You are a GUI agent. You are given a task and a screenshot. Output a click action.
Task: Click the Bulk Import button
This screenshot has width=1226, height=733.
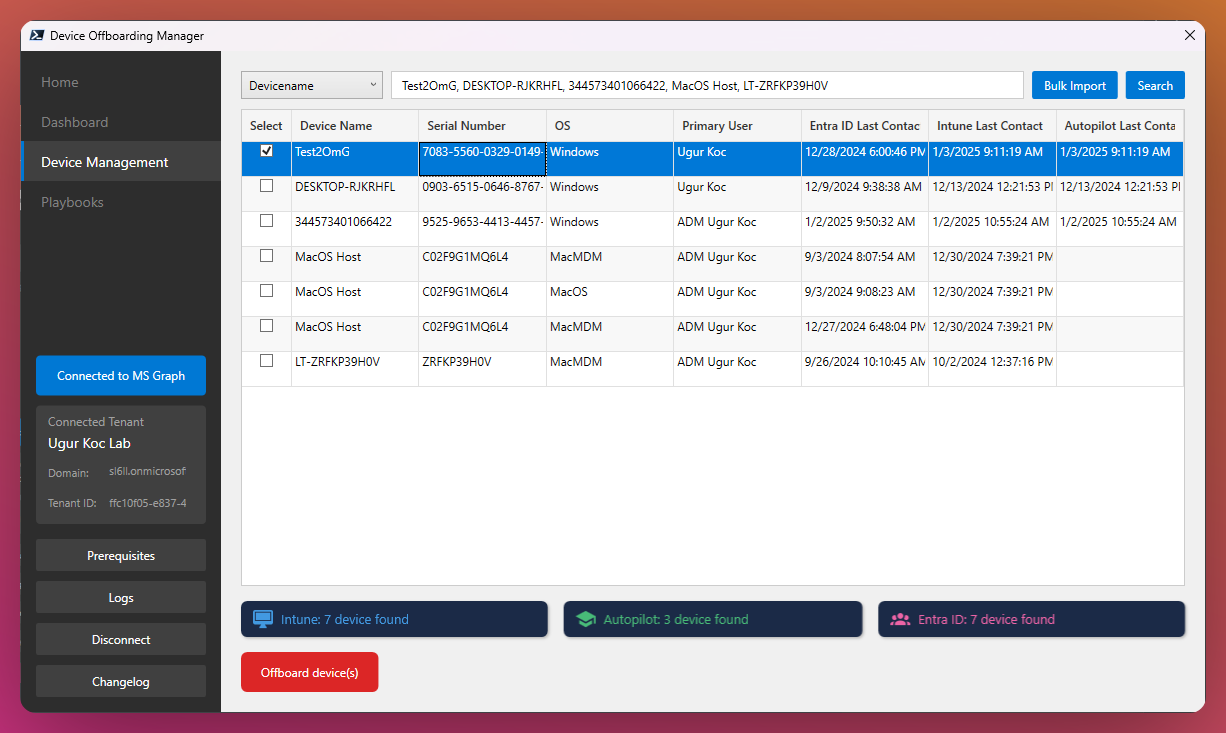1074,85
